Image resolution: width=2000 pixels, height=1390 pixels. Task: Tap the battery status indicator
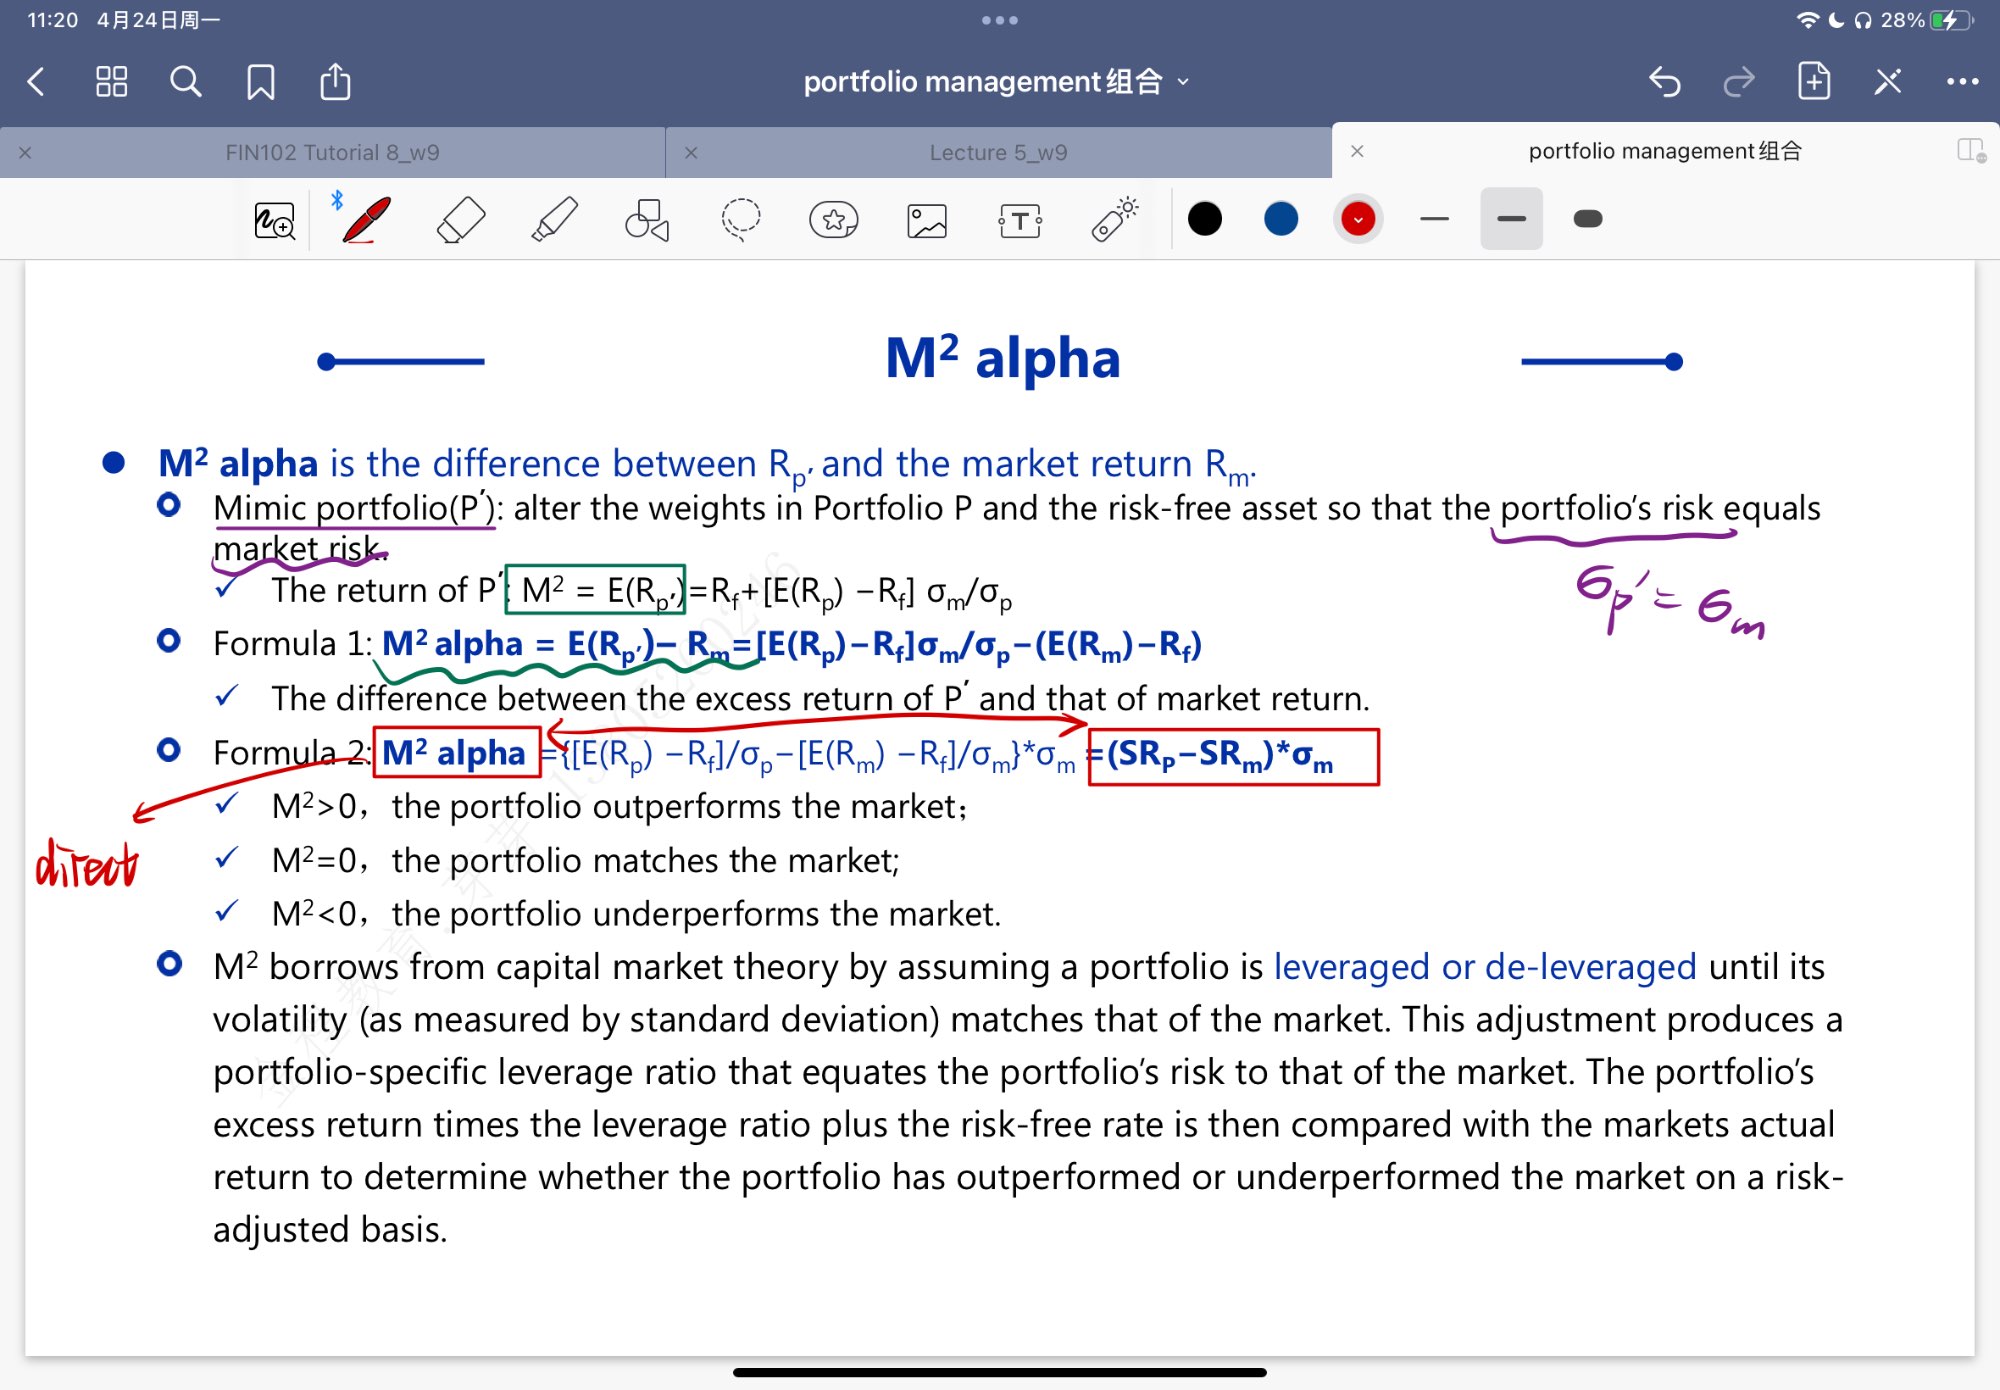1952,20
